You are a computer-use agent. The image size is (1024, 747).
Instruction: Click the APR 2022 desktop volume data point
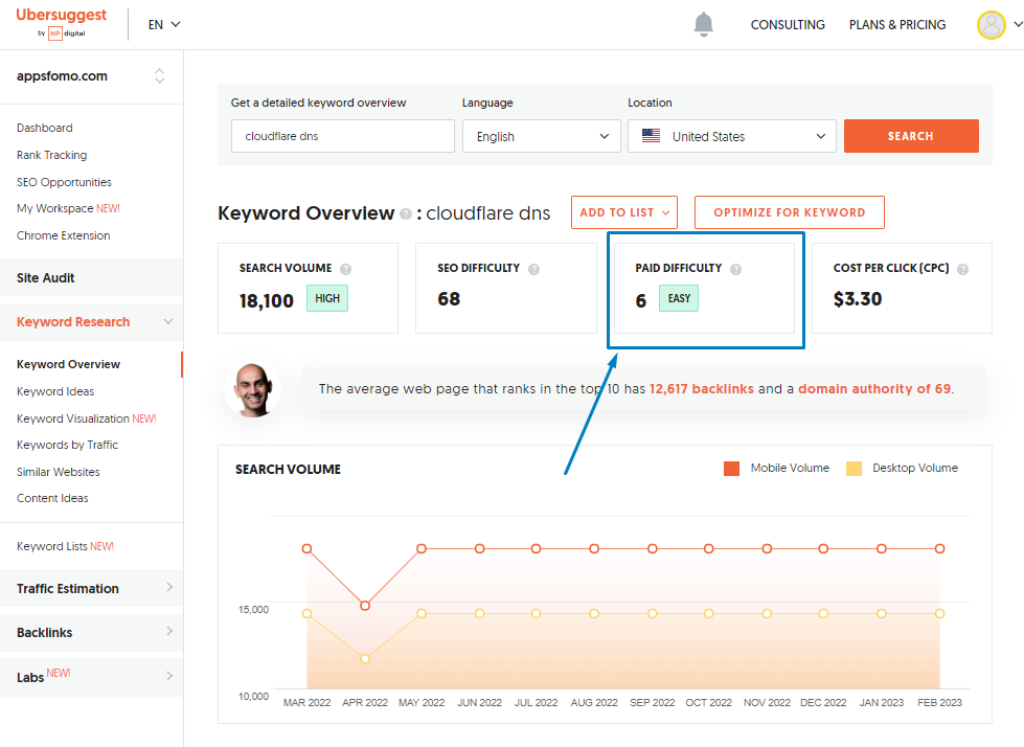(365, 659)
